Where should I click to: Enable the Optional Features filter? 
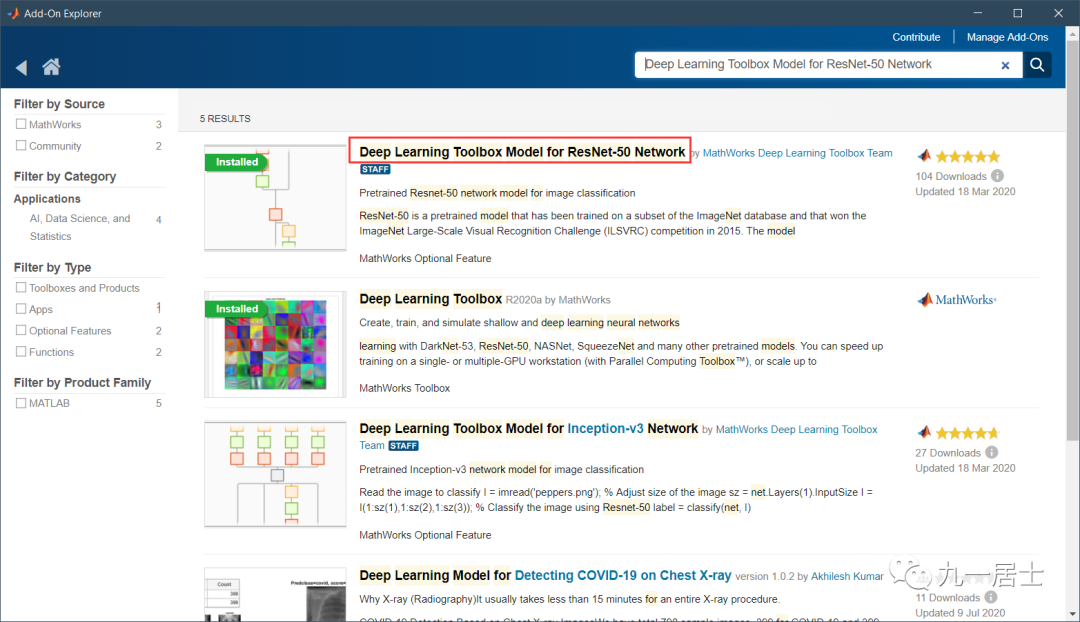pos(21,330)
